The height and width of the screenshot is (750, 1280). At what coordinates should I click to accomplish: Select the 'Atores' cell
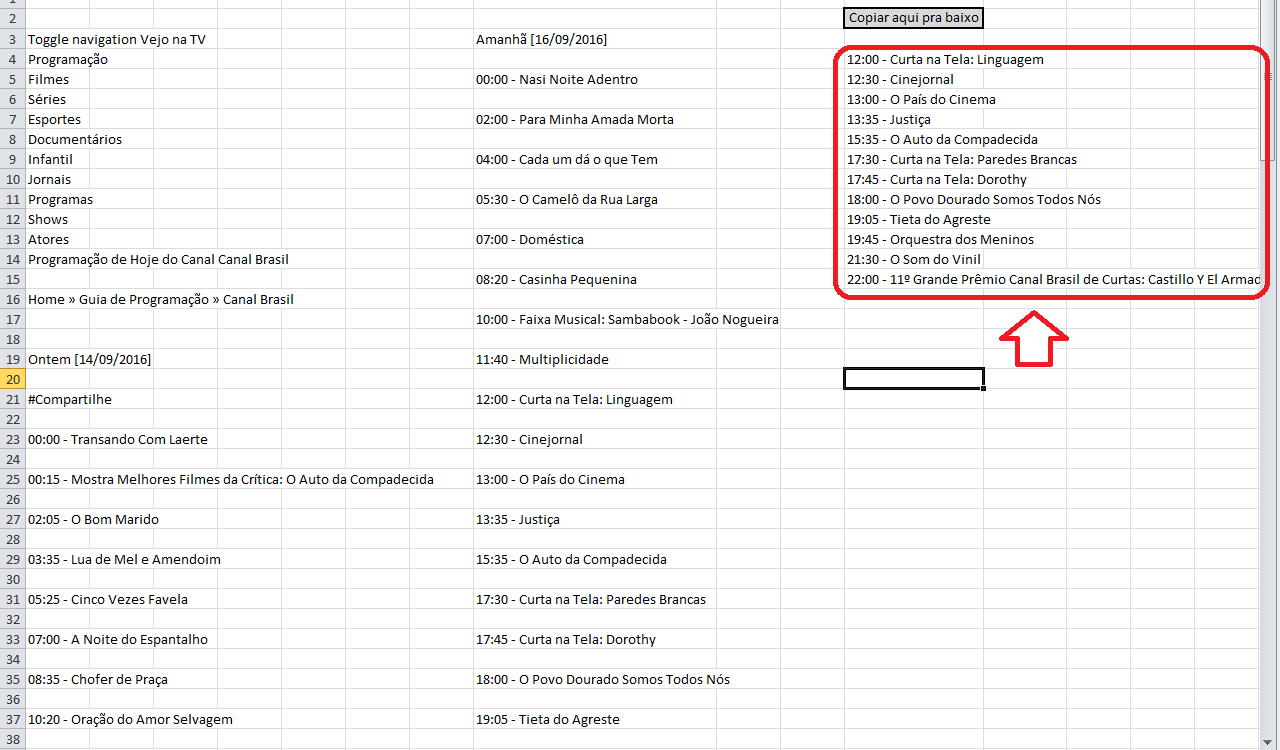pyautogui.click(x=49, y=239)
